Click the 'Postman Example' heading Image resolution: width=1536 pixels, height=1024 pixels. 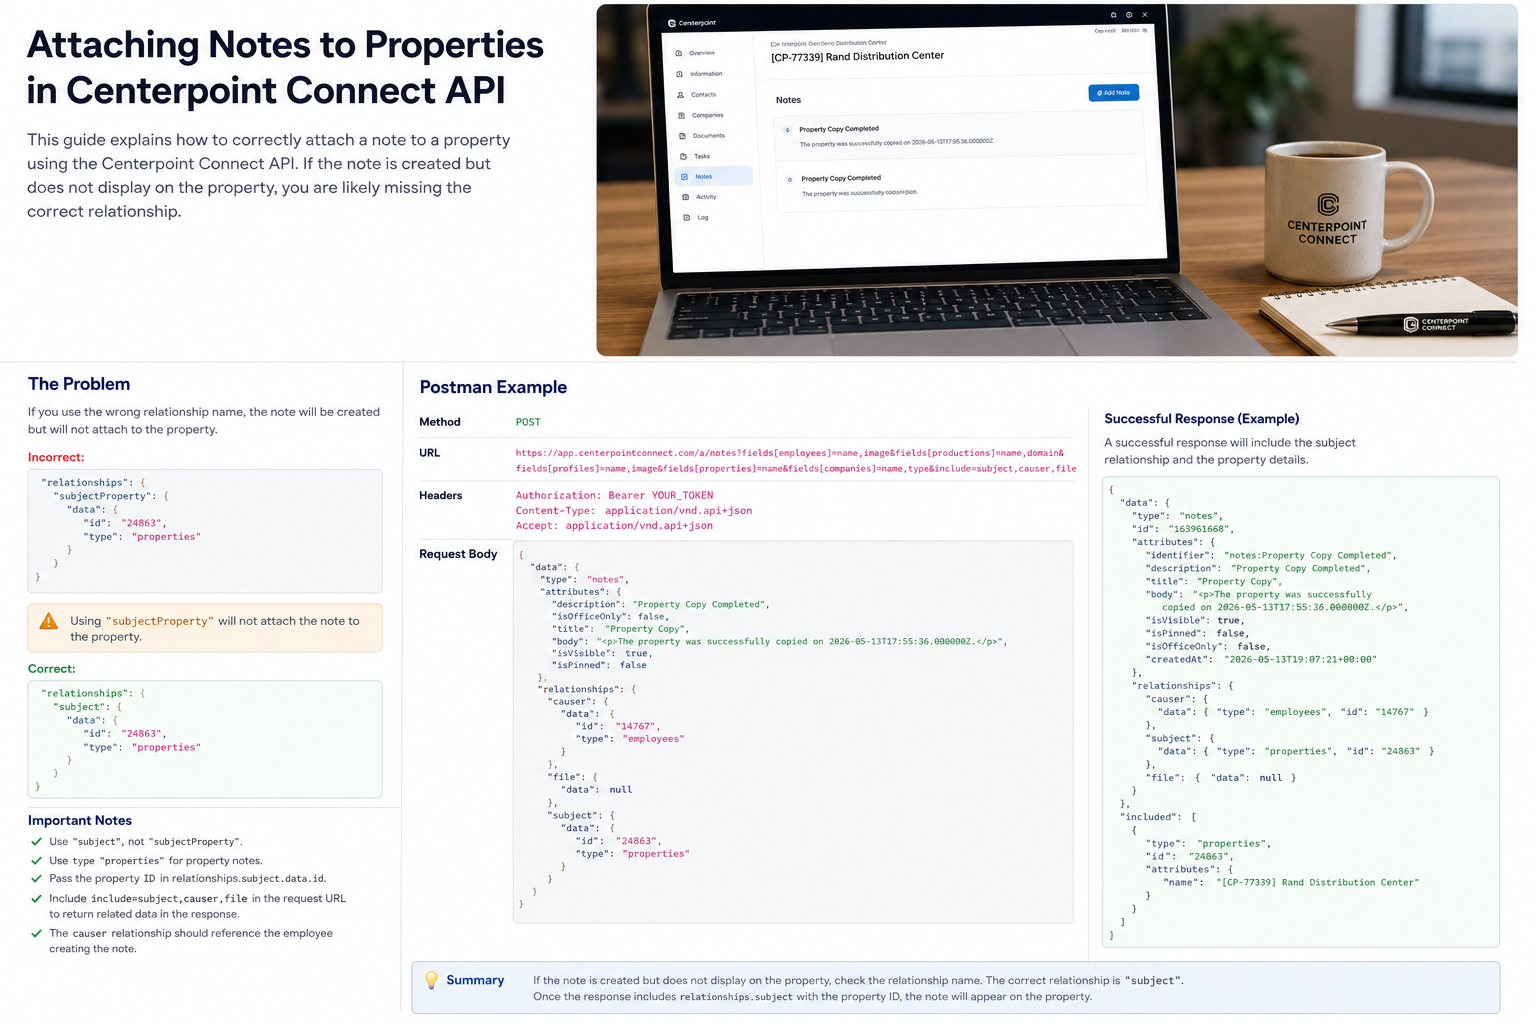coord(493,387)
